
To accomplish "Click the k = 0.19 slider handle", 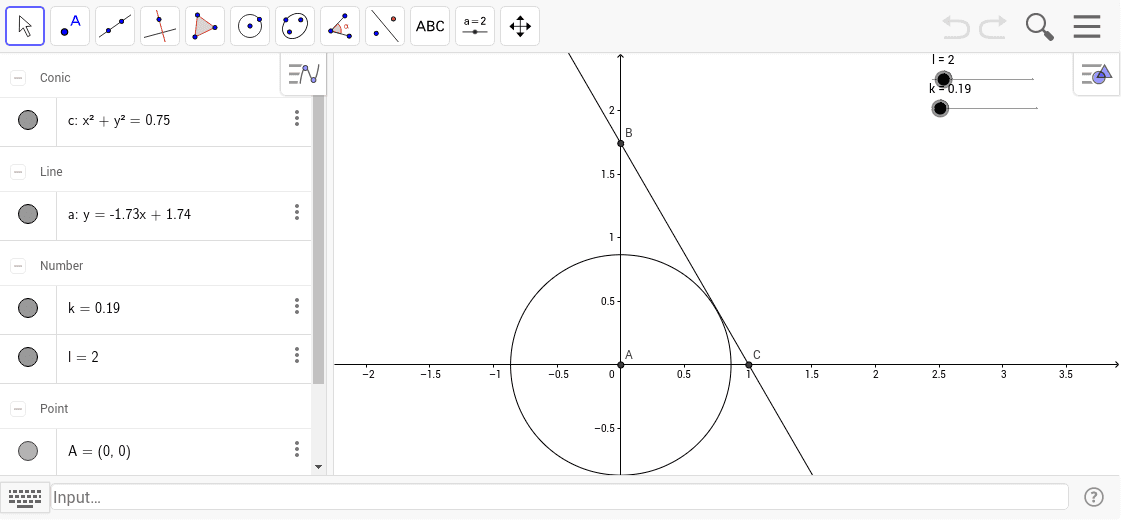I will point(940,108).
